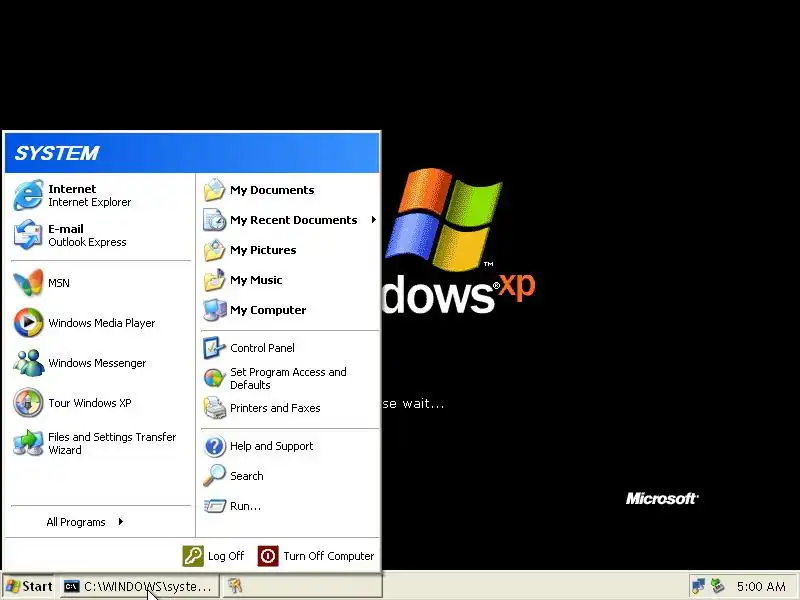
Task: Click the Help and Support question mark icon
Action: [214, 446]
